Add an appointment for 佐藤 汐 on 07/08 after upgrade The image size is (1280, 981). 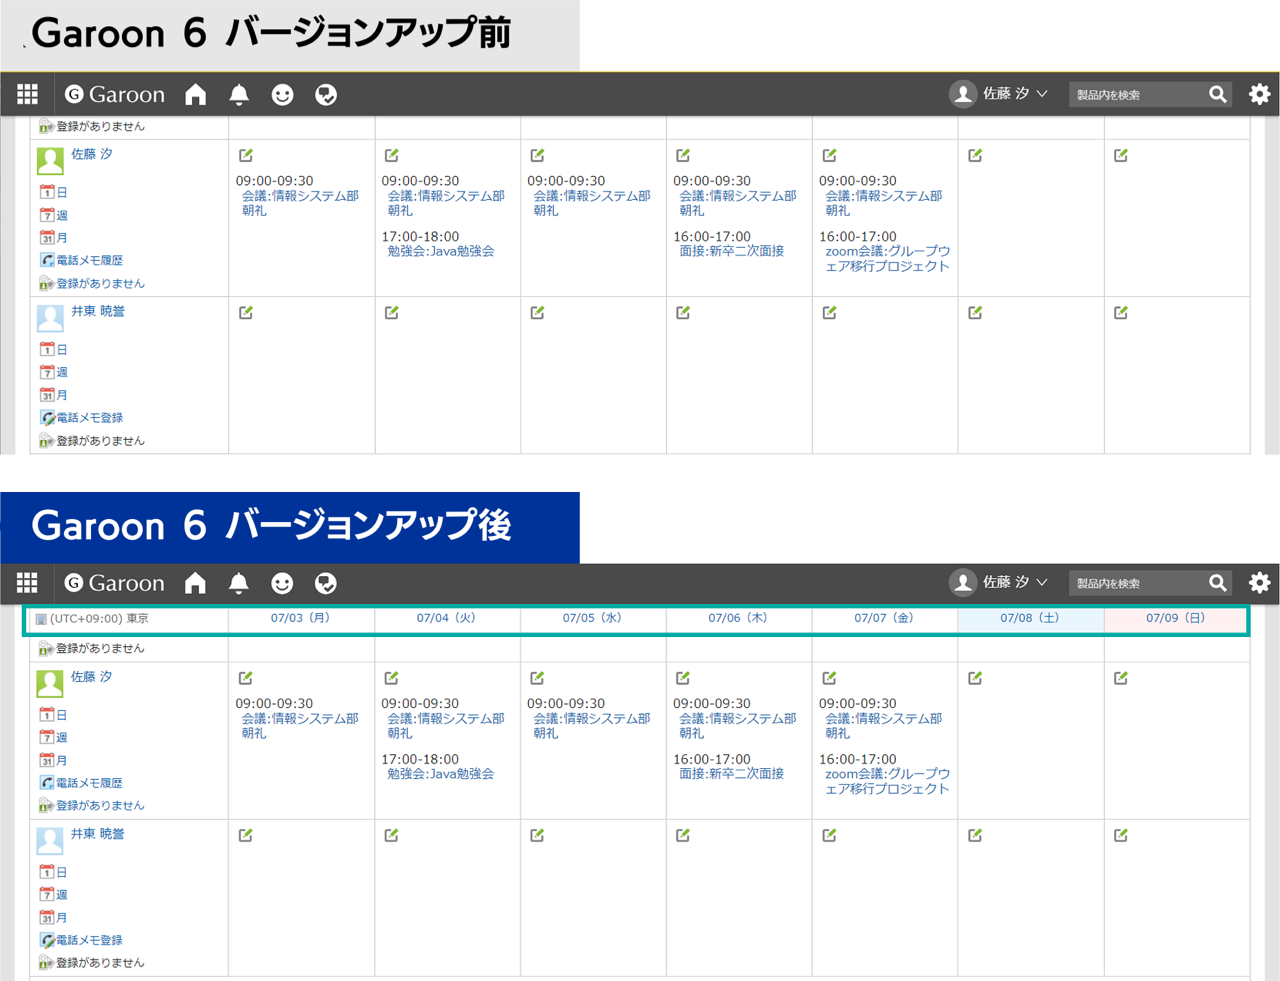click(x=975, y=678)
